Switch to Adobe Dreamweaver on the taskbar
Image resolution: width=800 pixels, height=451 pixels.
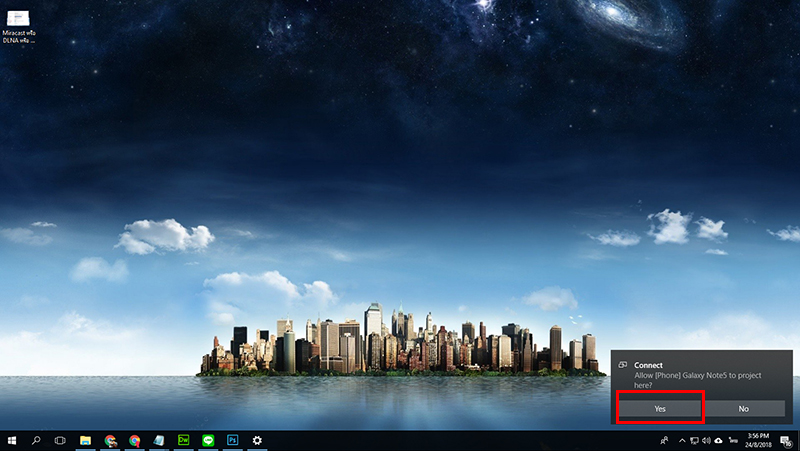coord(183,440)
